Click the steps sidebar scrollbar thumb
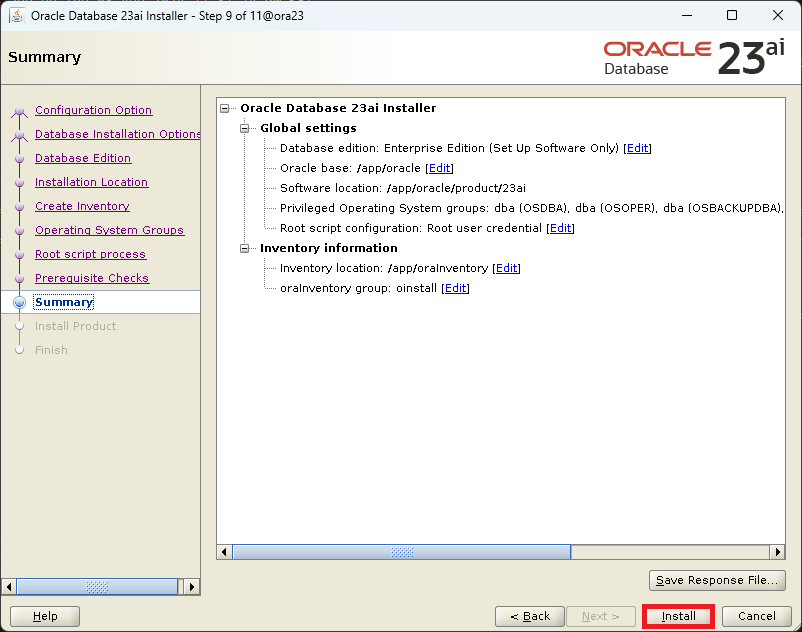Viewport: 802px width, 632px height. pyautogui.click(x=97, y=586)
